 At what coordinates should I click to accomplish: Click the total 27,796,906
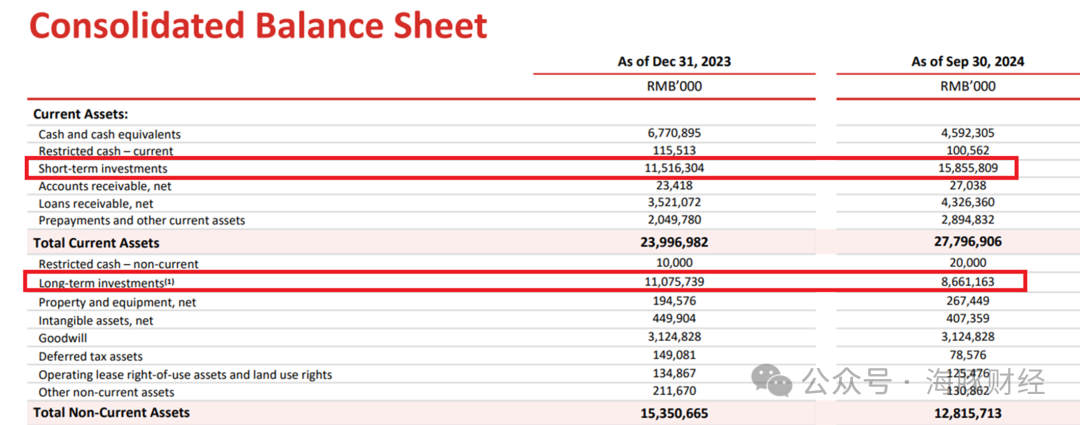tap(968, 242)
